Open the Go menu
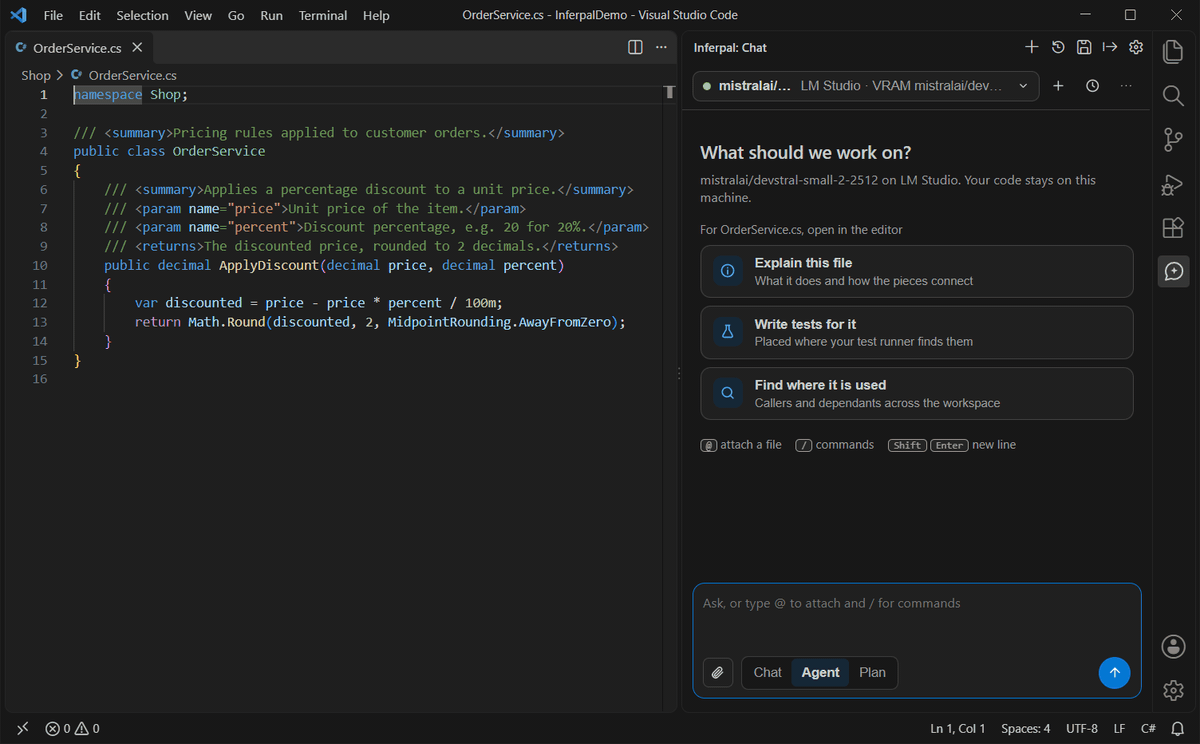 [x=236, y=15]
